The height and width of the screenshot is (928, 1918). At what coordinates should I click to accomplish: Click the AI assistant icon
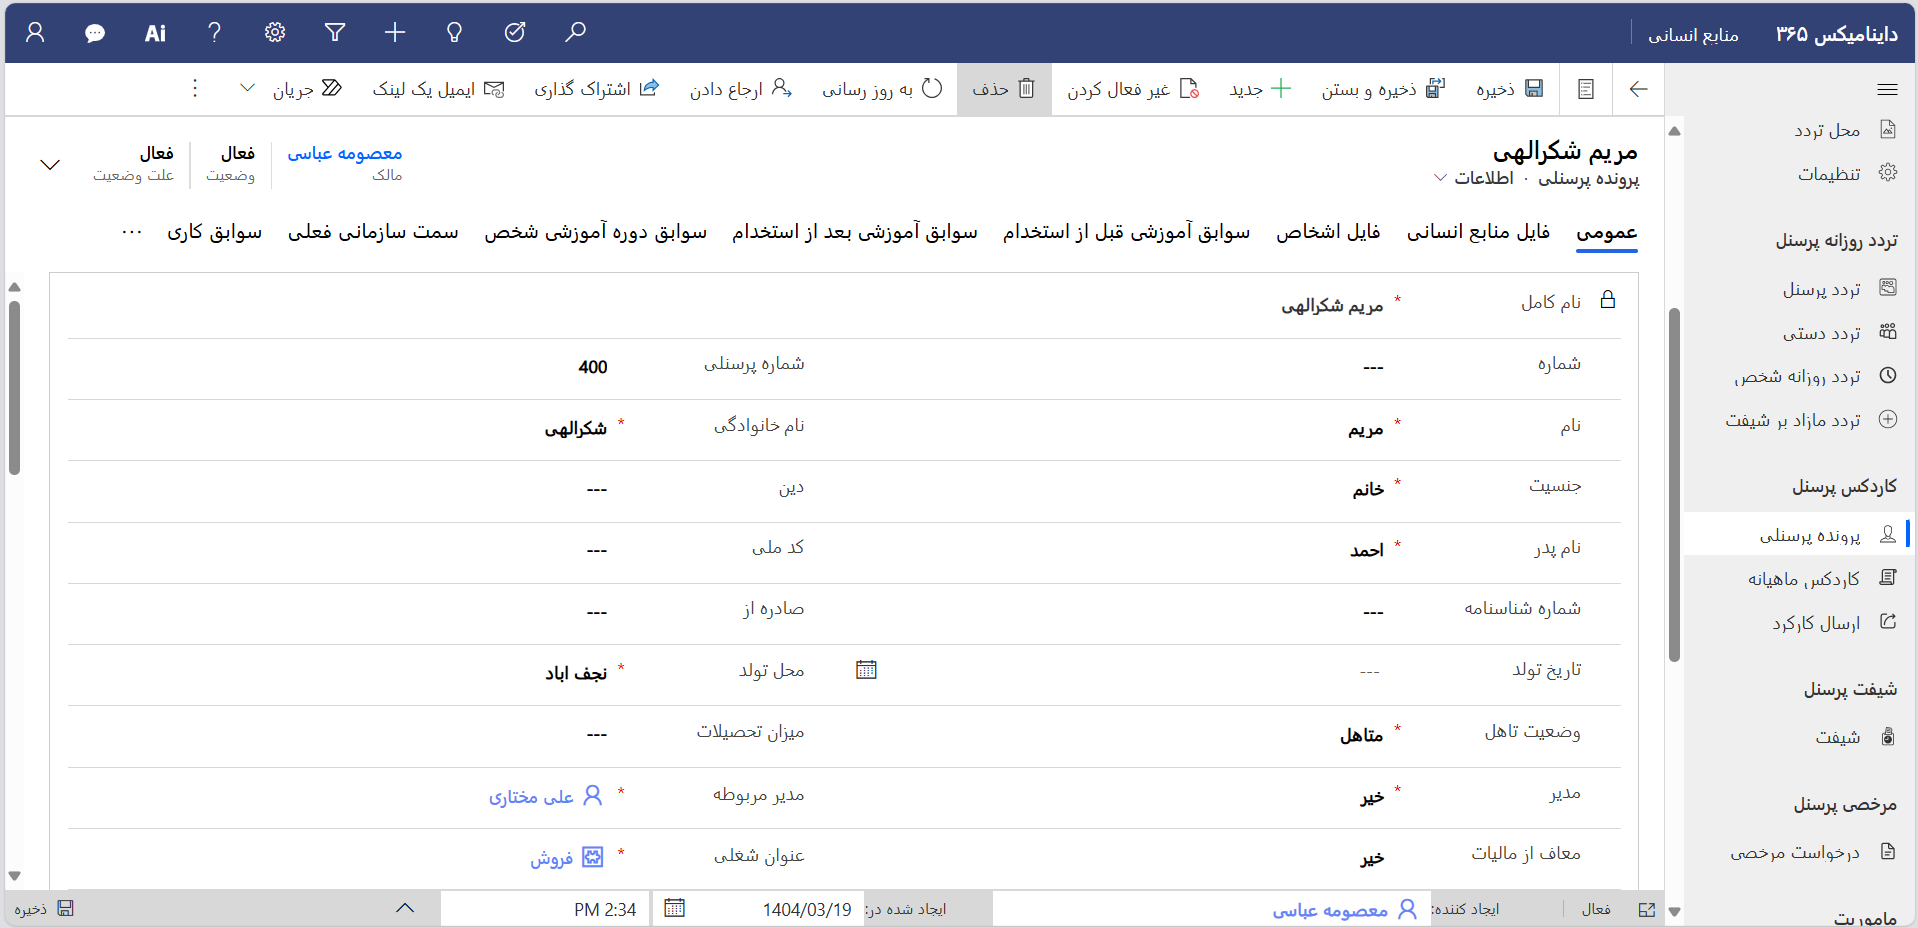[x=155, y=33]
